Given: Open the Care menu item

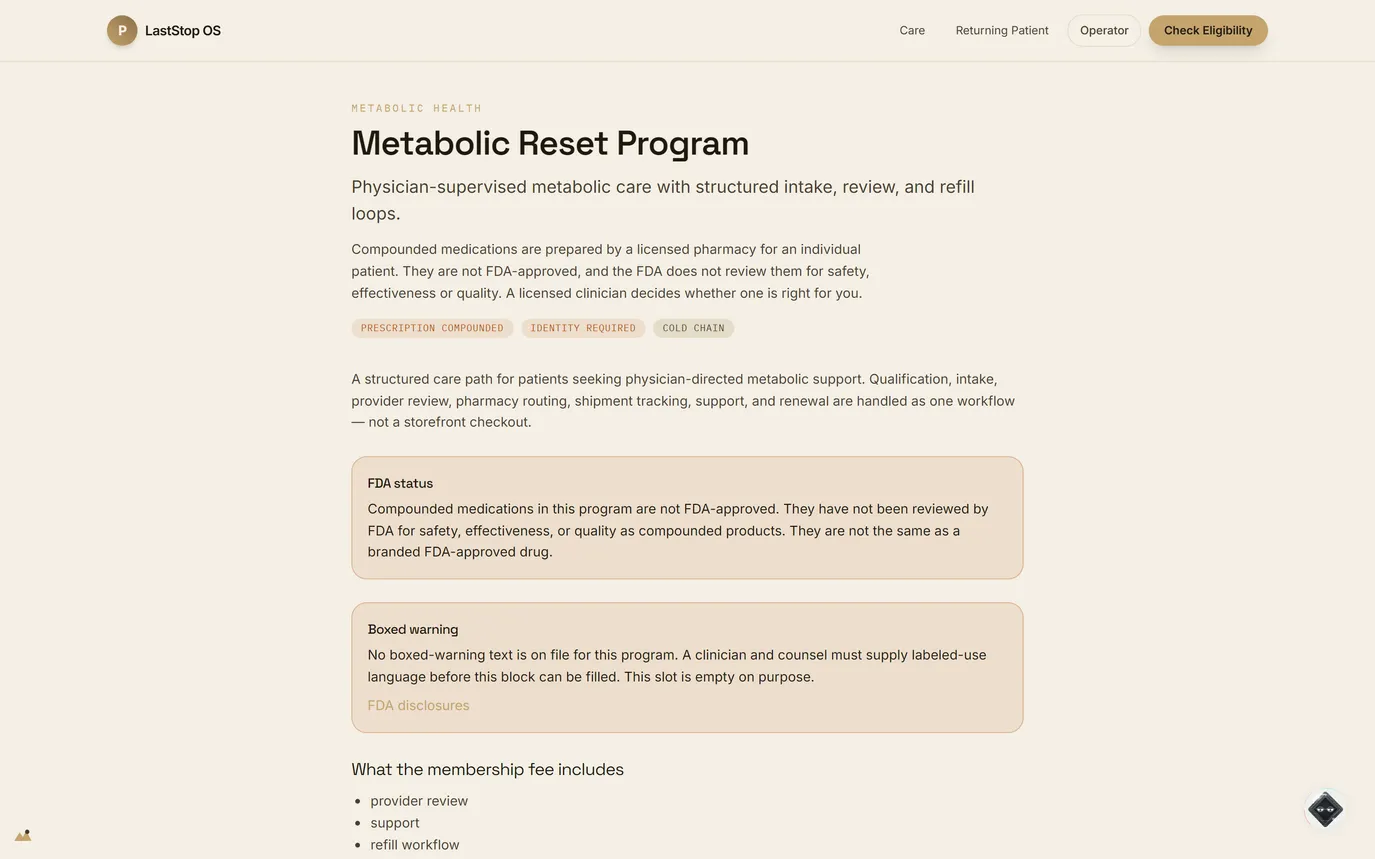Looking at the screenshot, I should pyautogui.click(x=912, y=31).
